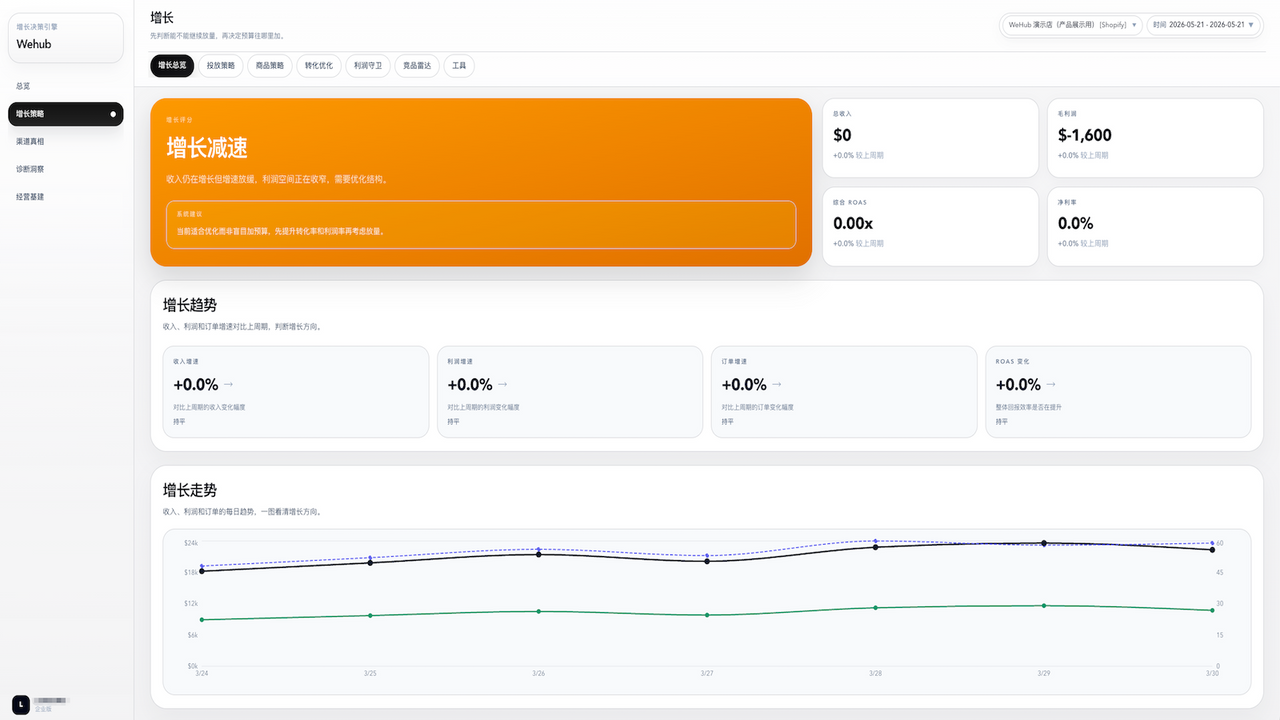The height and width of the screenshot is (720, 1280).
Task: Open the 转化优化 tab
Action: pyautogui.click(x=319, y=66)
